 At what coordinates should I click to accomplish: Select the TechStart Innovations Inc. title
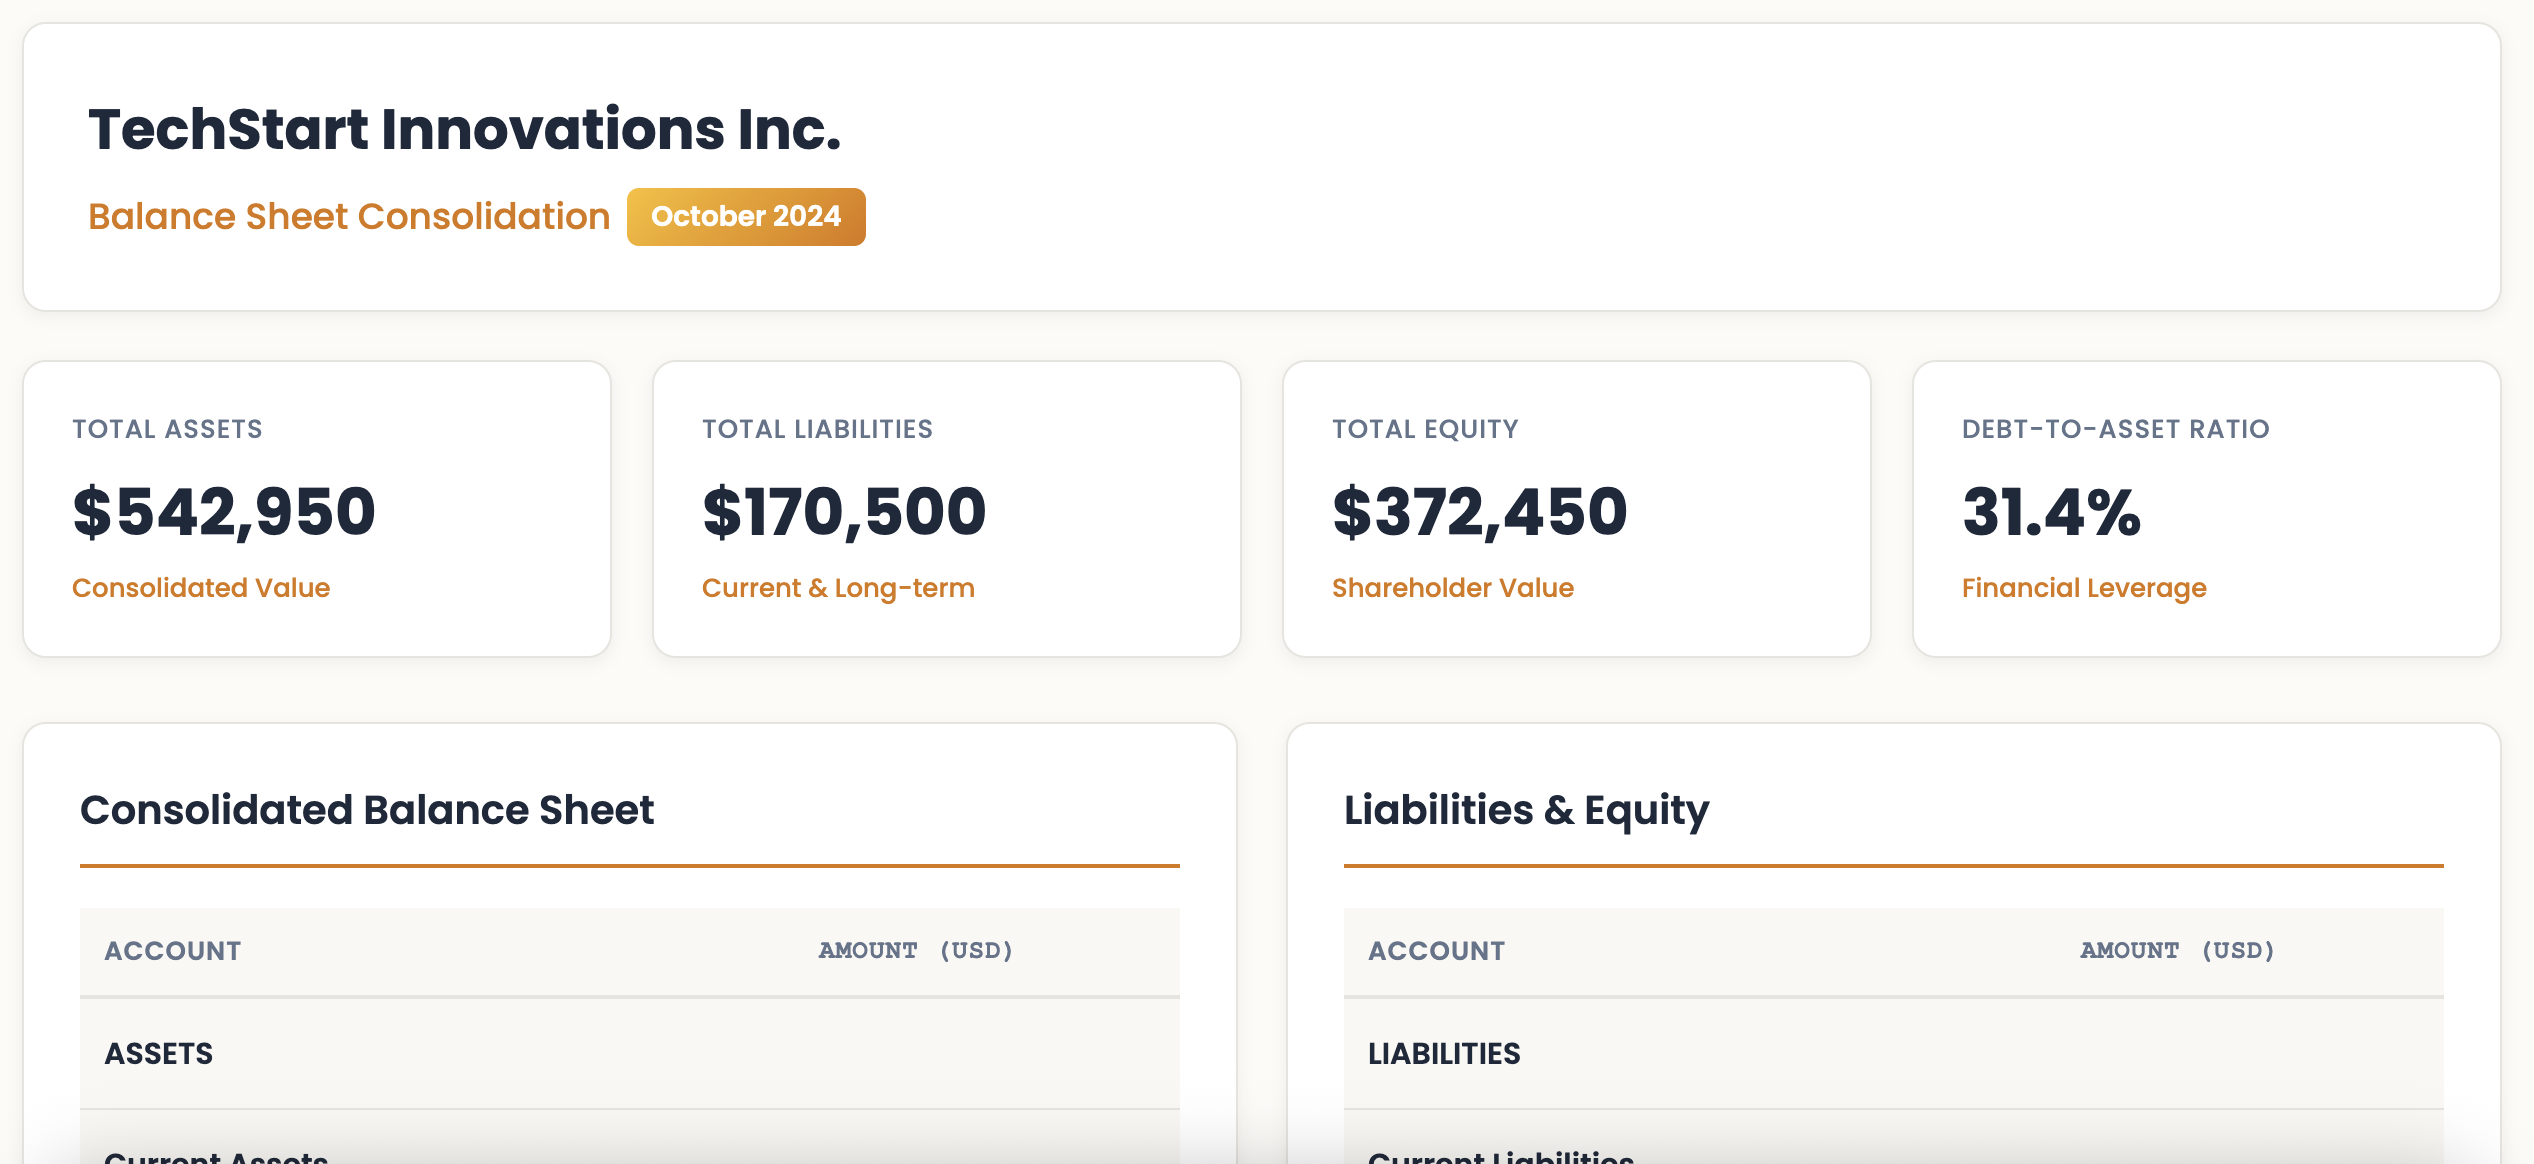[x=465, y=130]
